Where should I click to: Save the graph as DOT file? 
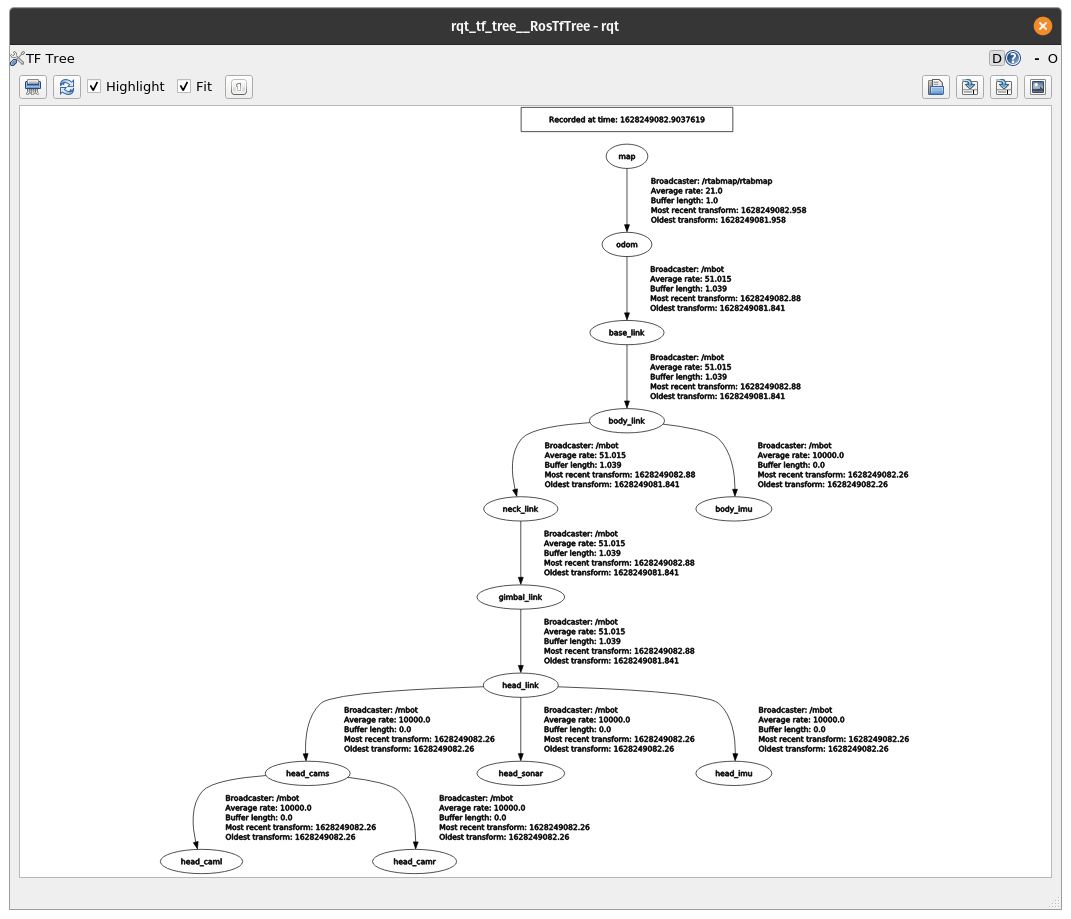(970, 87)
